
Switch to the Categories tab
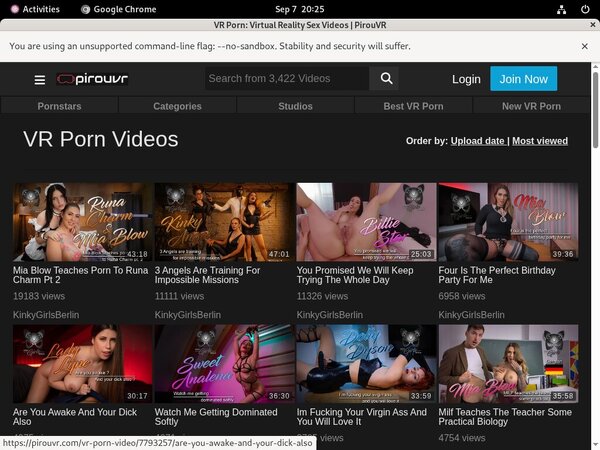pos(177,106)
